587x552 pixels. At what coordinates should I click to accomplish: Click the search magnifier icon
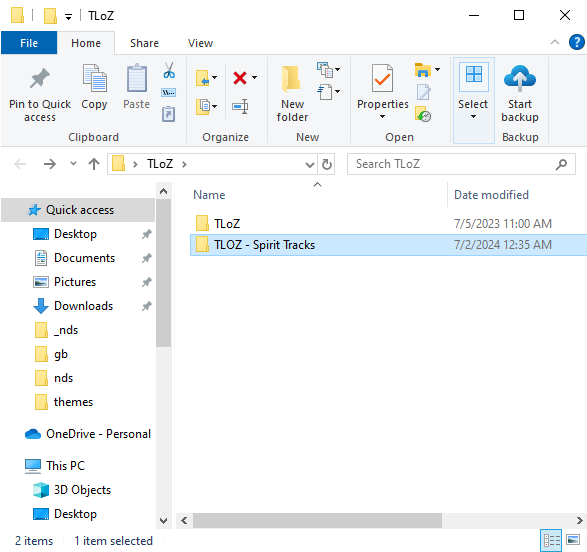pos(561,164)
